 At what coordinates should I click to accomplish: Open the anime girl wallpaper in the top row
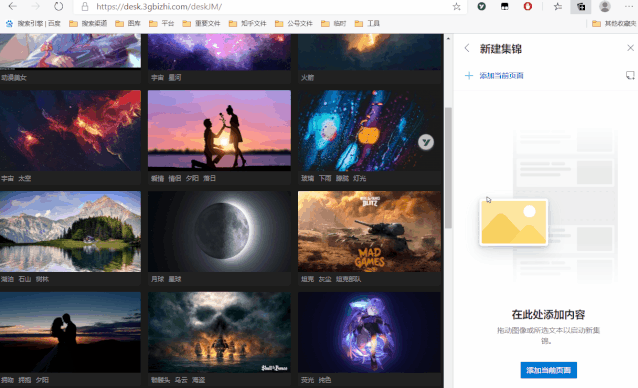click(x=70, y=51)
